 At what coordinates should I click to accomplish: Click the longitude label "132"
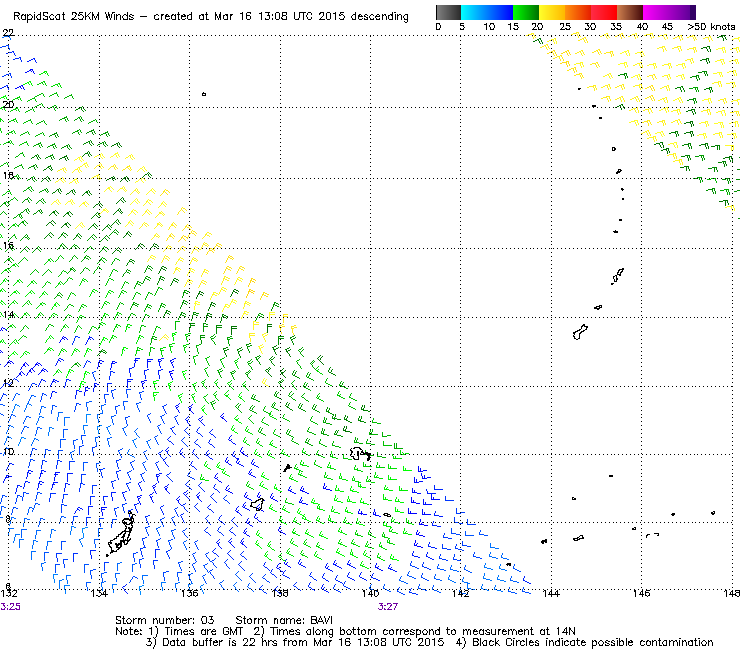click(x=9, y=594)
